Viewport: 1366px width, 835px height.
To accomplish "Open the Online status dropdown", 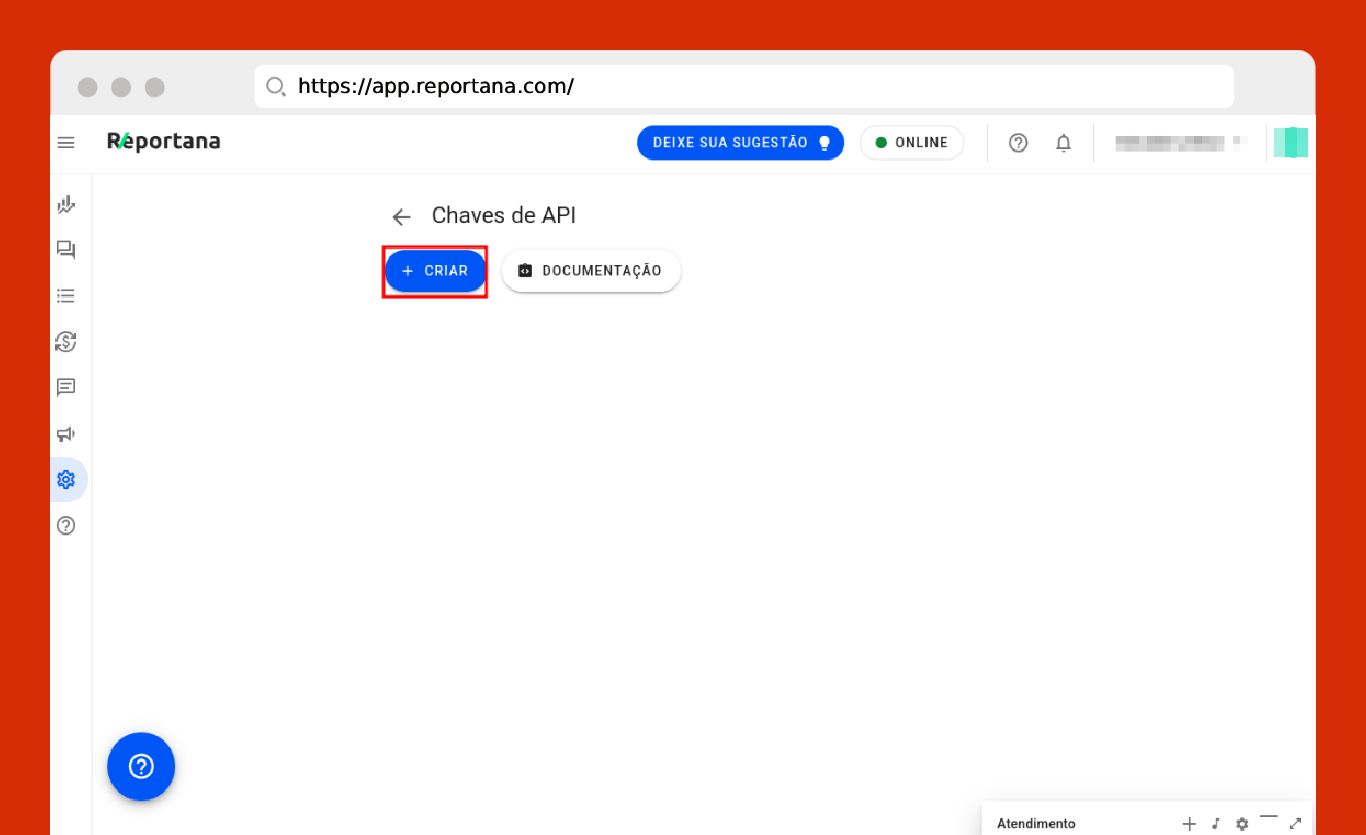I will coord(911,143).
